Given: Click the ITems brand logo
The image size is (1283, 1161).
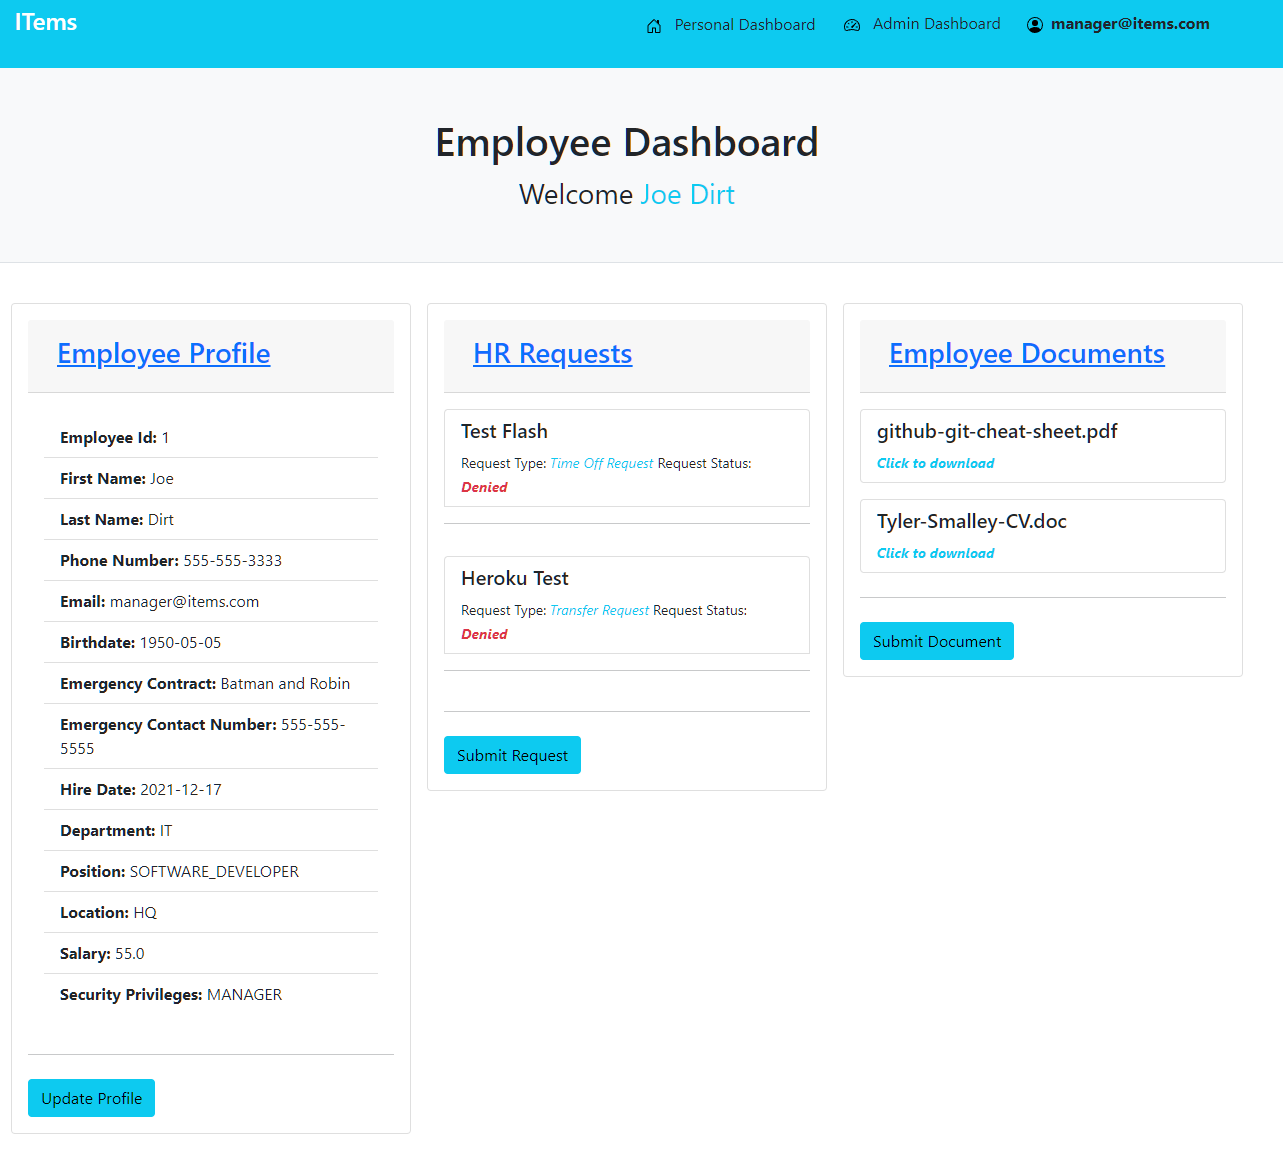Looking at the screenshot, I should [x=46, y=22].
